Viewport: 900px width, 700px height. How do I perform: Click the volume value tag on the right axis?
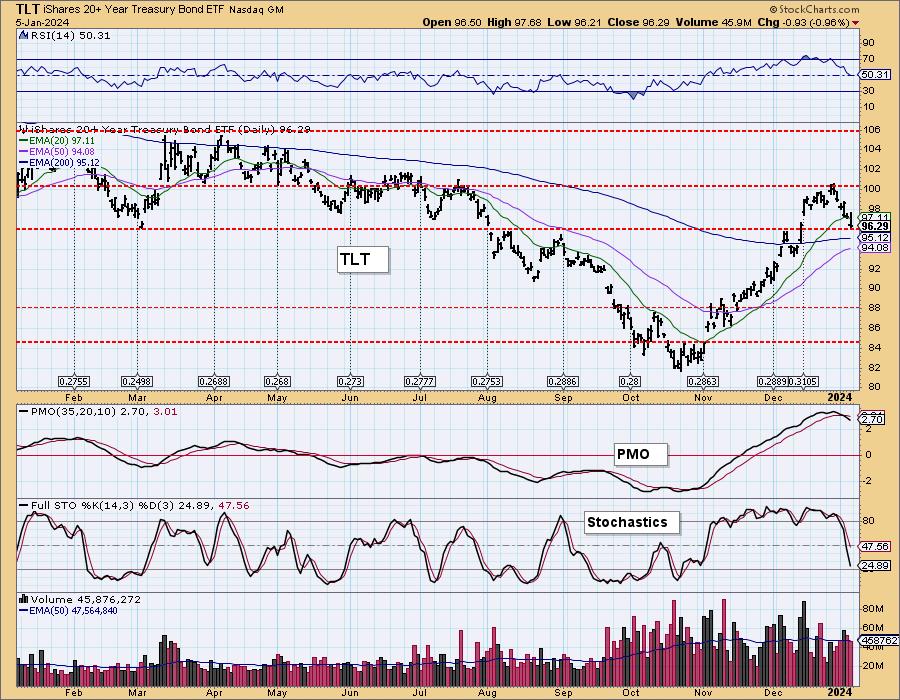tap(877, 640)
